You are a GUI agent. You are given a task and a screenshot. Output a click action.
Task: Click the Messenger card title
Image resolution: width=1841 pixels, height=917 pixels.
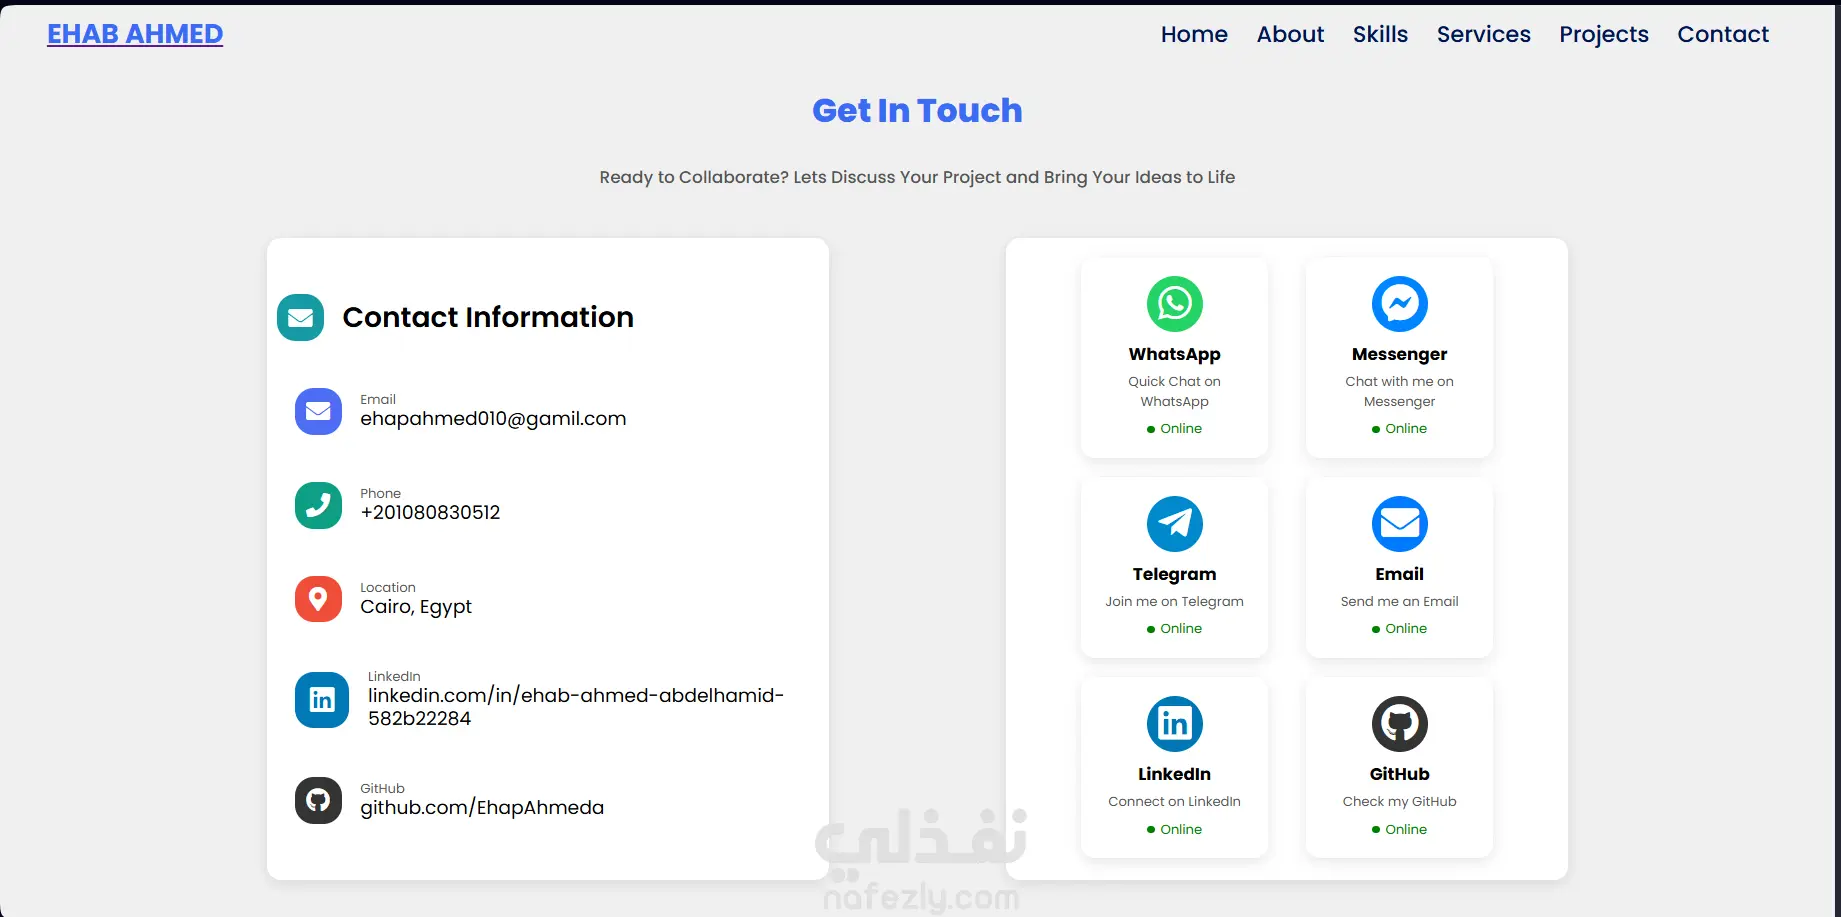point(1400,354)
